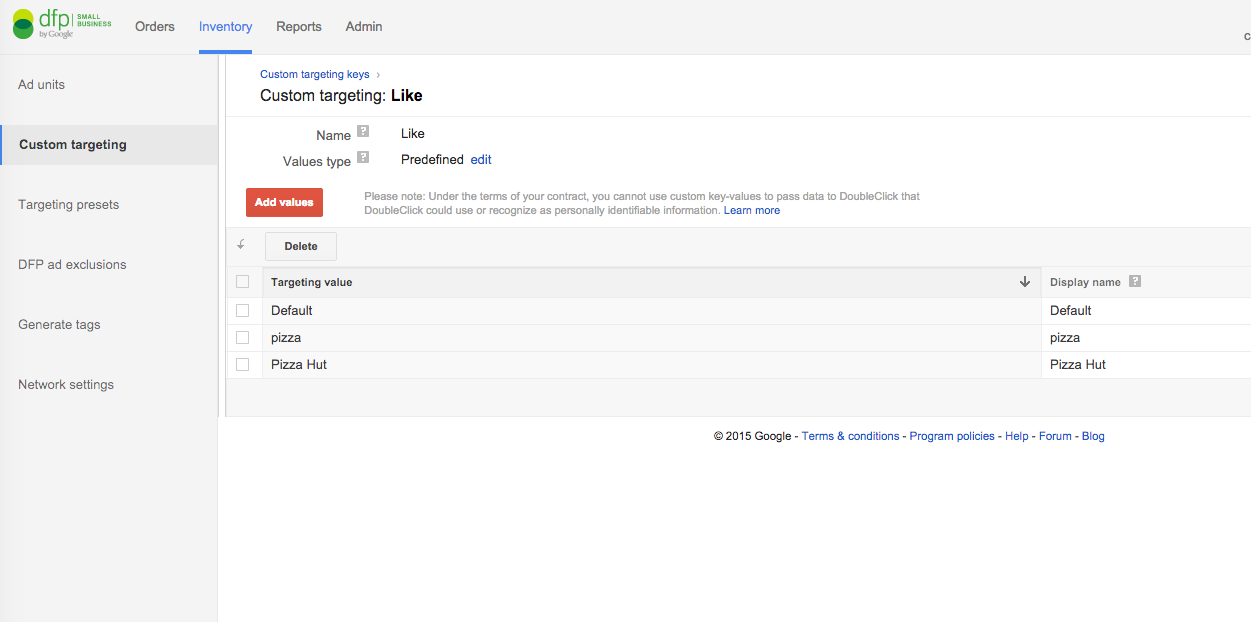Select the pizza row checkbox

(242, 337)
